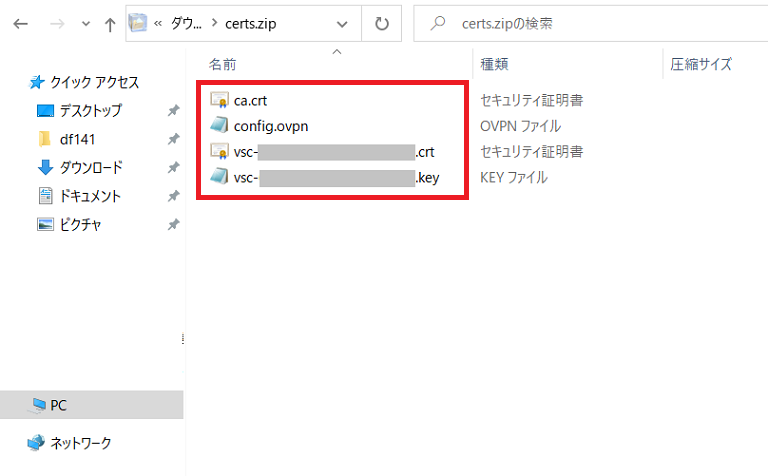Refresh the certs.zip folder view
This screenshot has width=768, height=476.
[x=381, y=24]
